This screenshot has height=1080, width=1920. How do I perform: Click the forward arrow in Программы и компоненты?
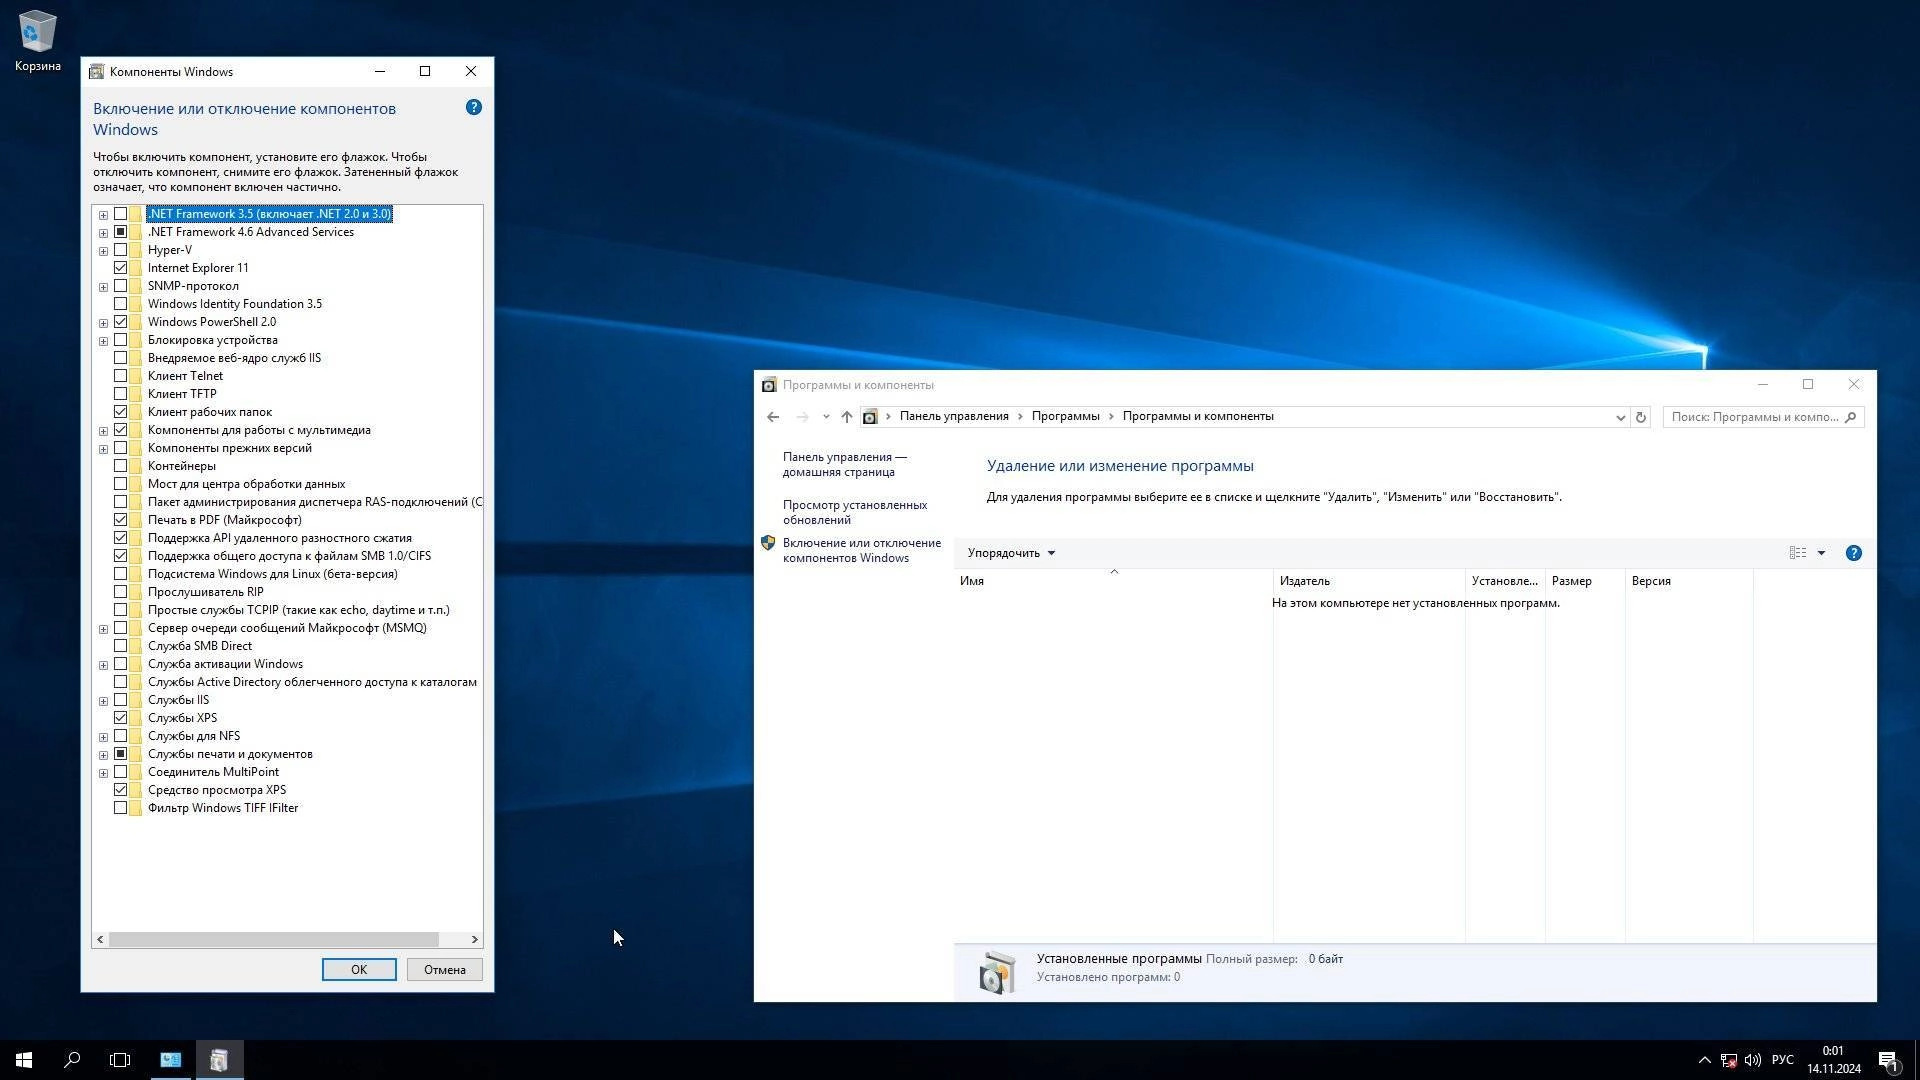pyautogui.click(x=802, y=417)
